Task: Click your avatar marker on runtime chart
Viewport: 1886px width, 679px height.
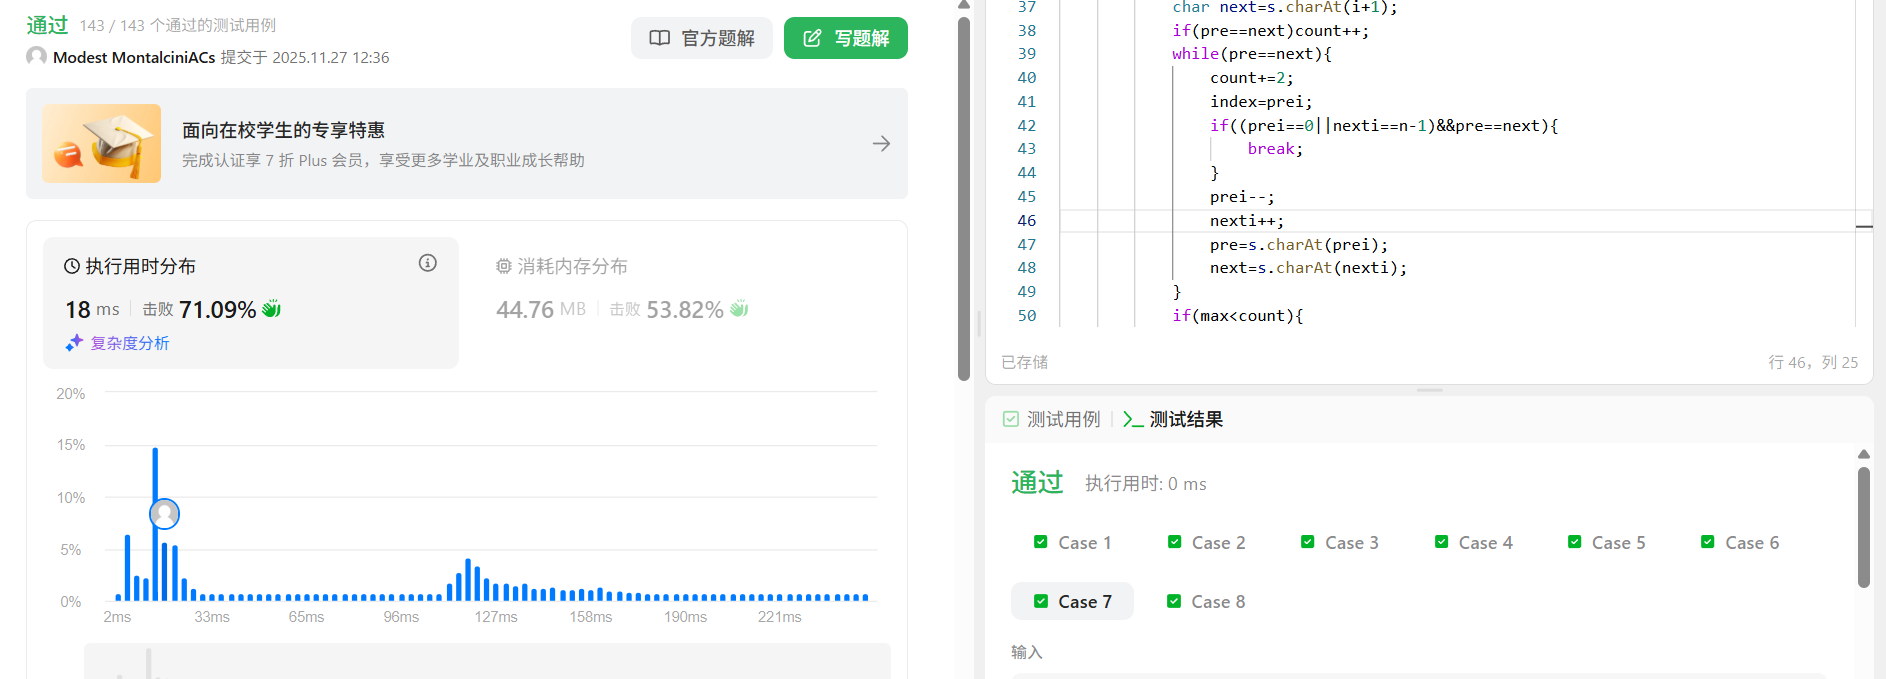Action: (164, 514)
